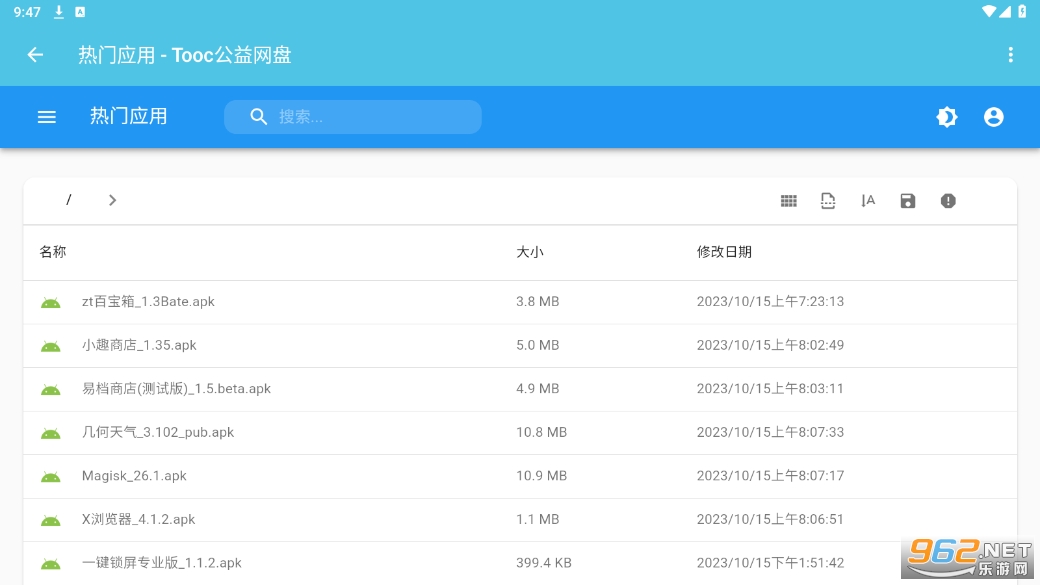Open the user account icon

click(994, 117)
